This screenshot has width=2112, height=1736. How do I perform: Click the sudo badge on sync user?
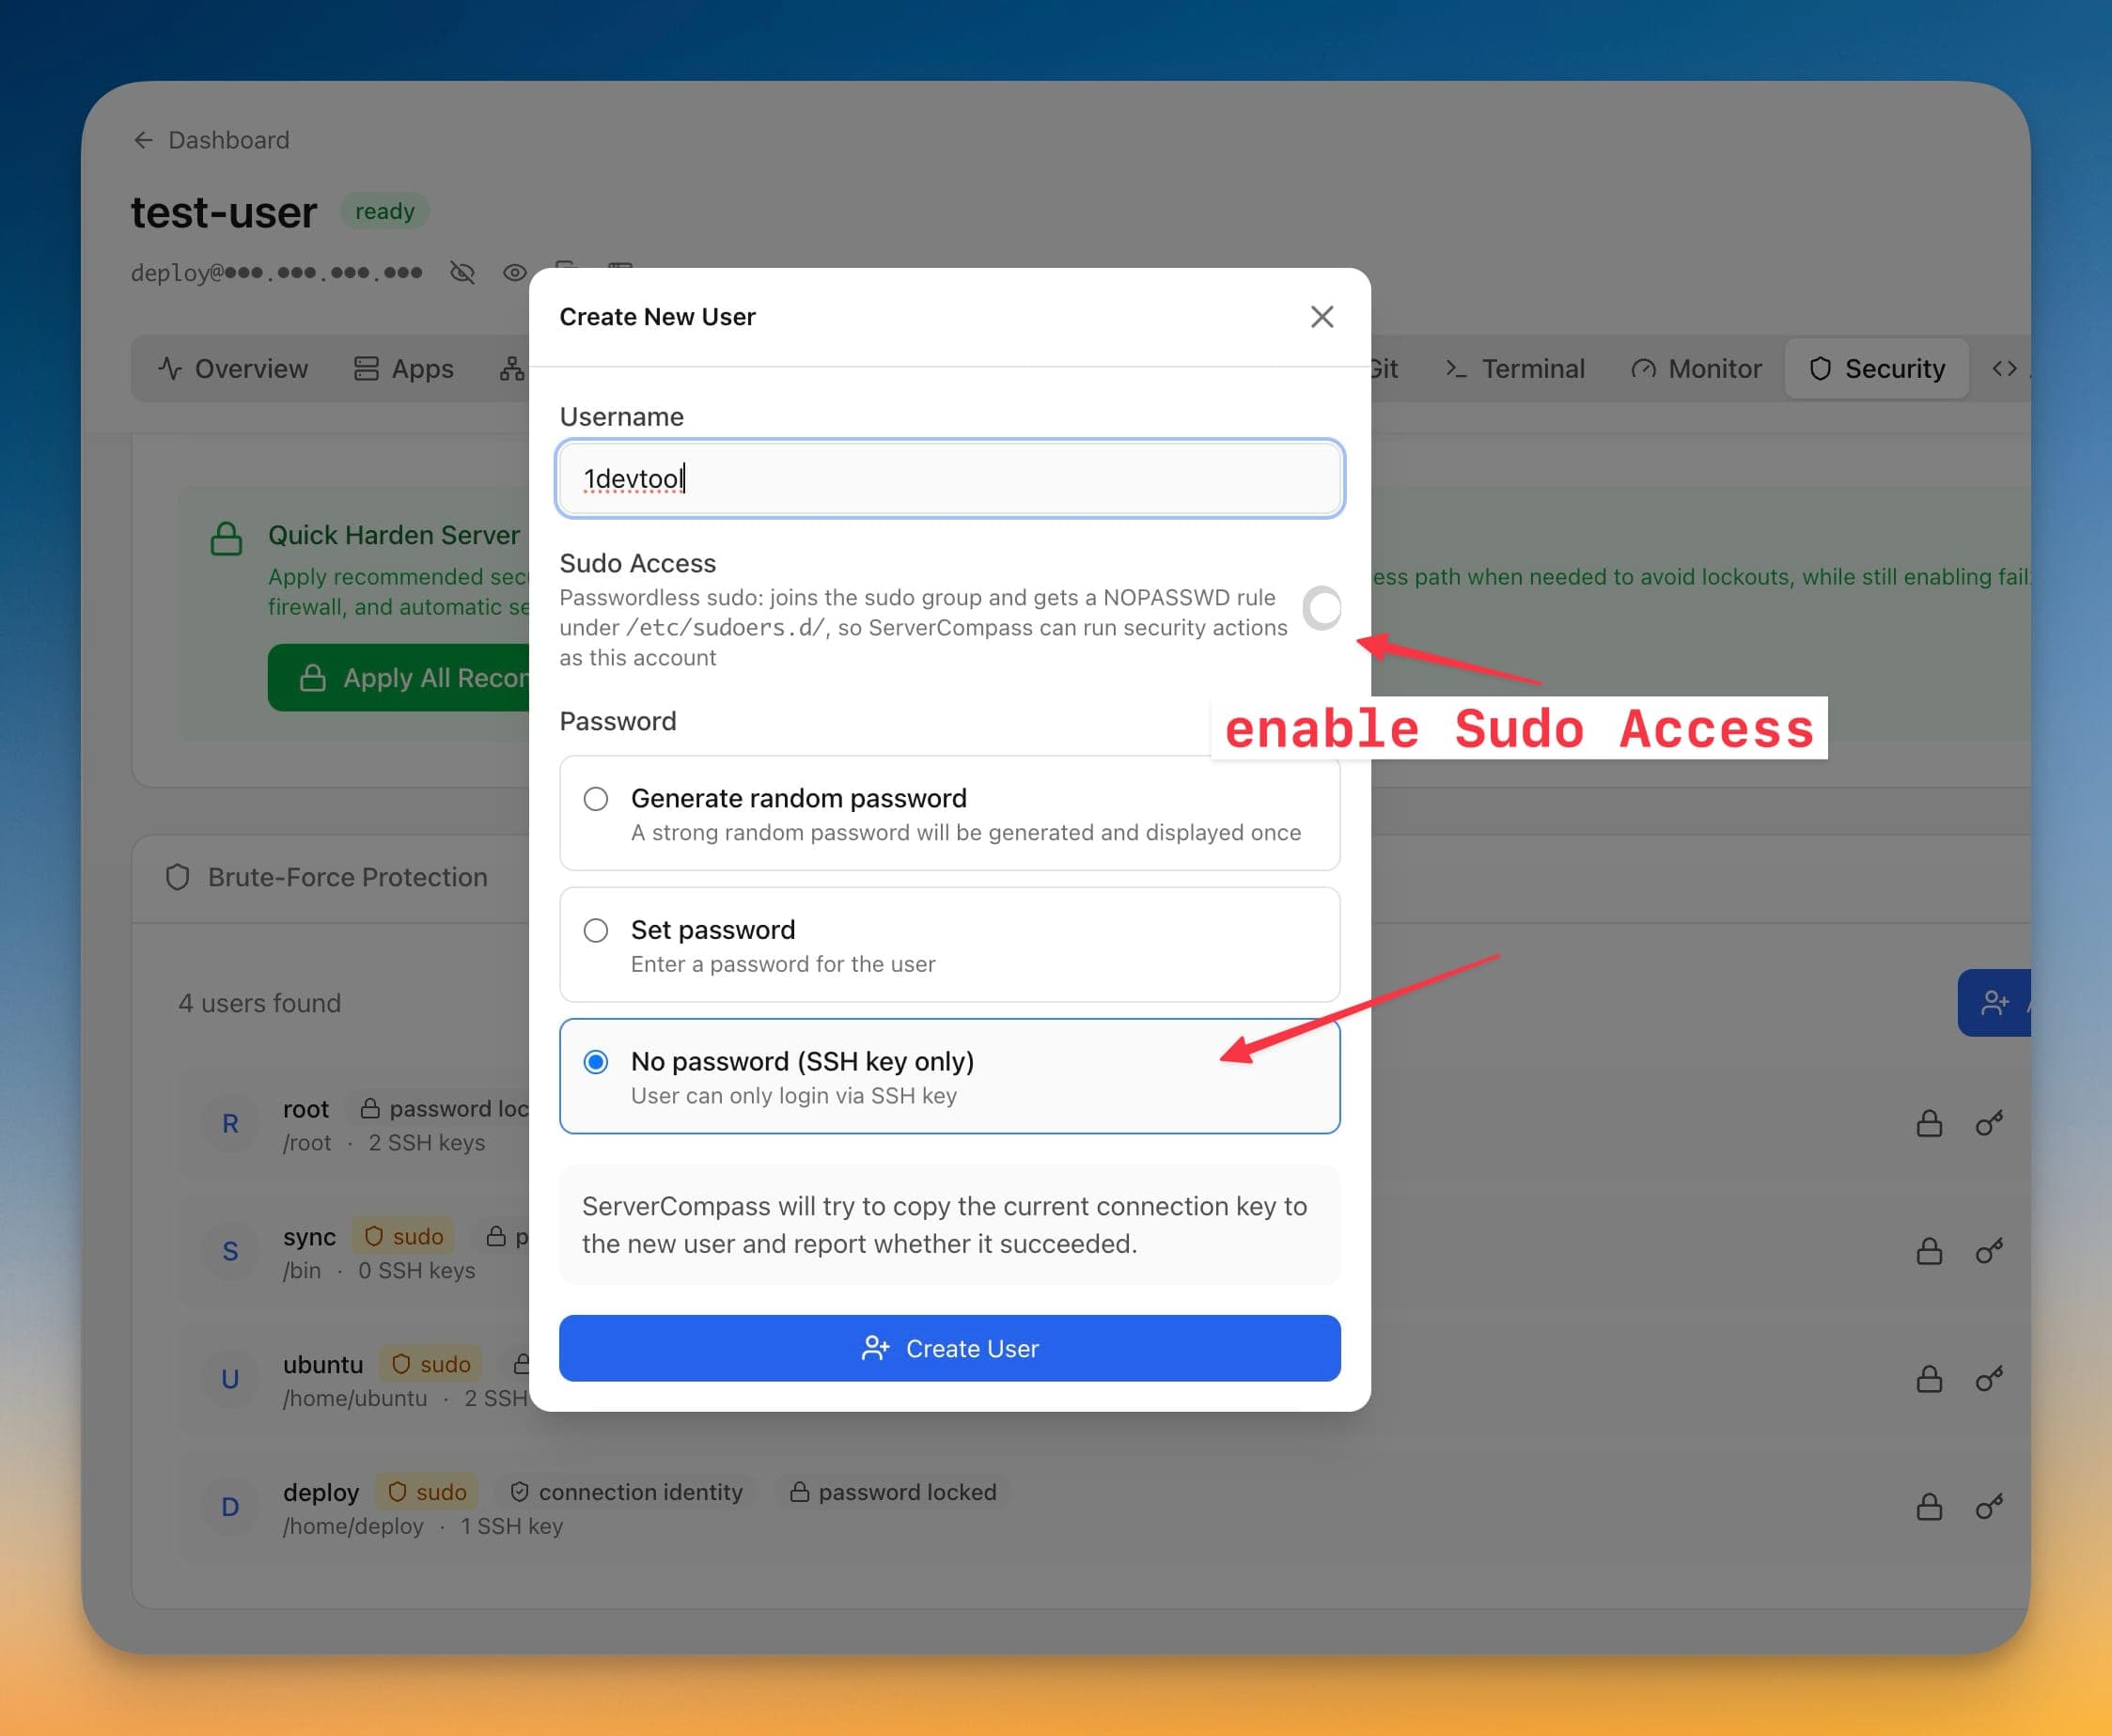click(404, 1237)
